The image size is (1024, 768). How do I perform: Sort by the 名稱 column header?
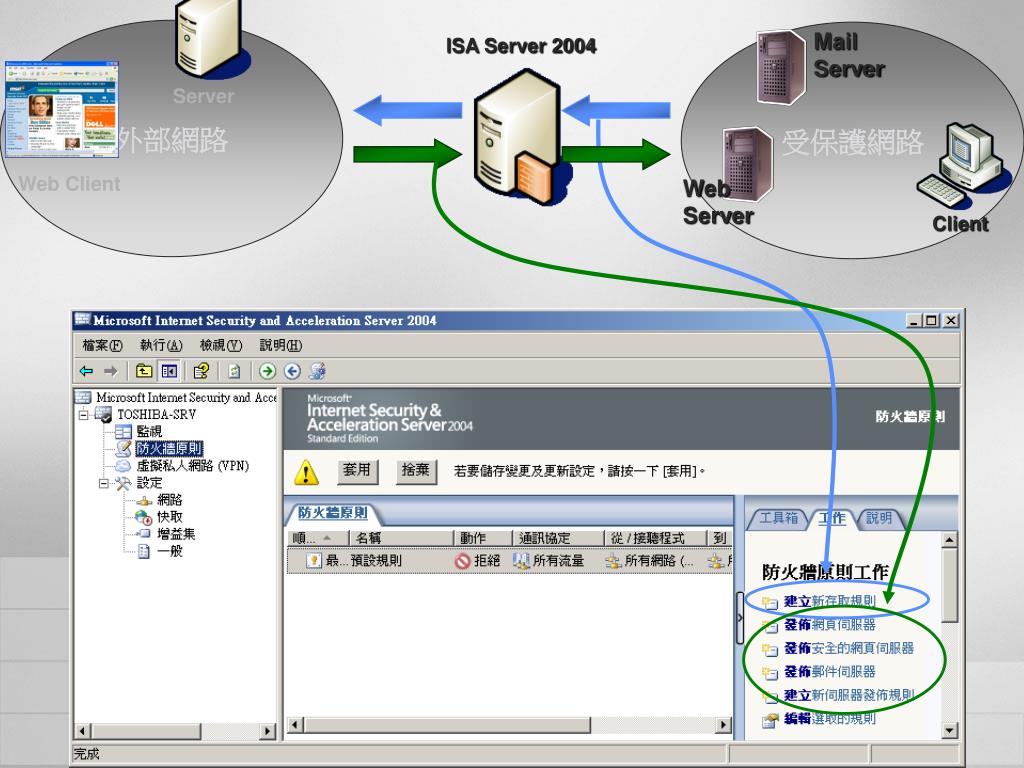click(x=401, y=538)
